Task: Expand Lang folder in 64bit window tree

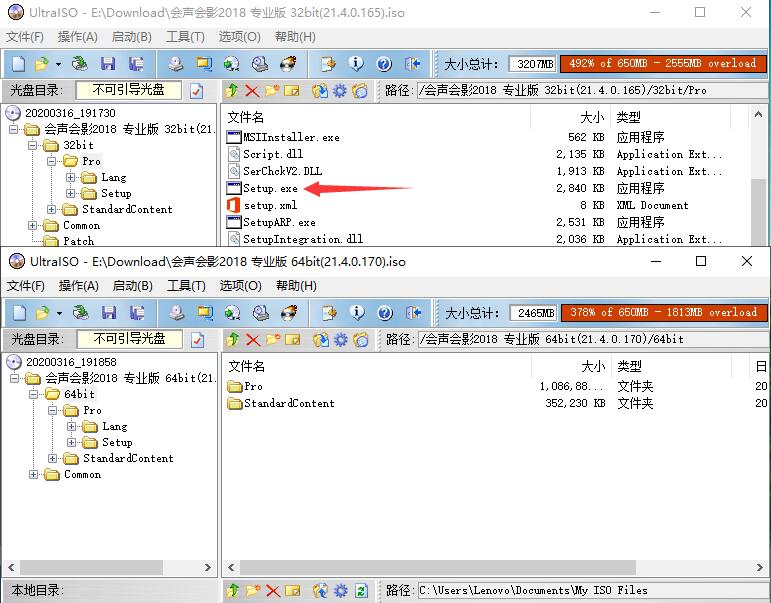Action: click(71, 426)
